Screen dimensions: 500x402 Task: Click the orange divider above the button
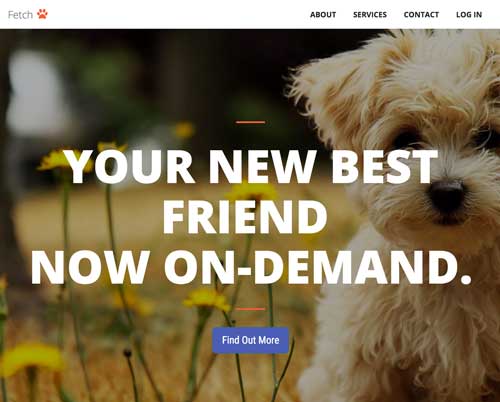[250, 309]
